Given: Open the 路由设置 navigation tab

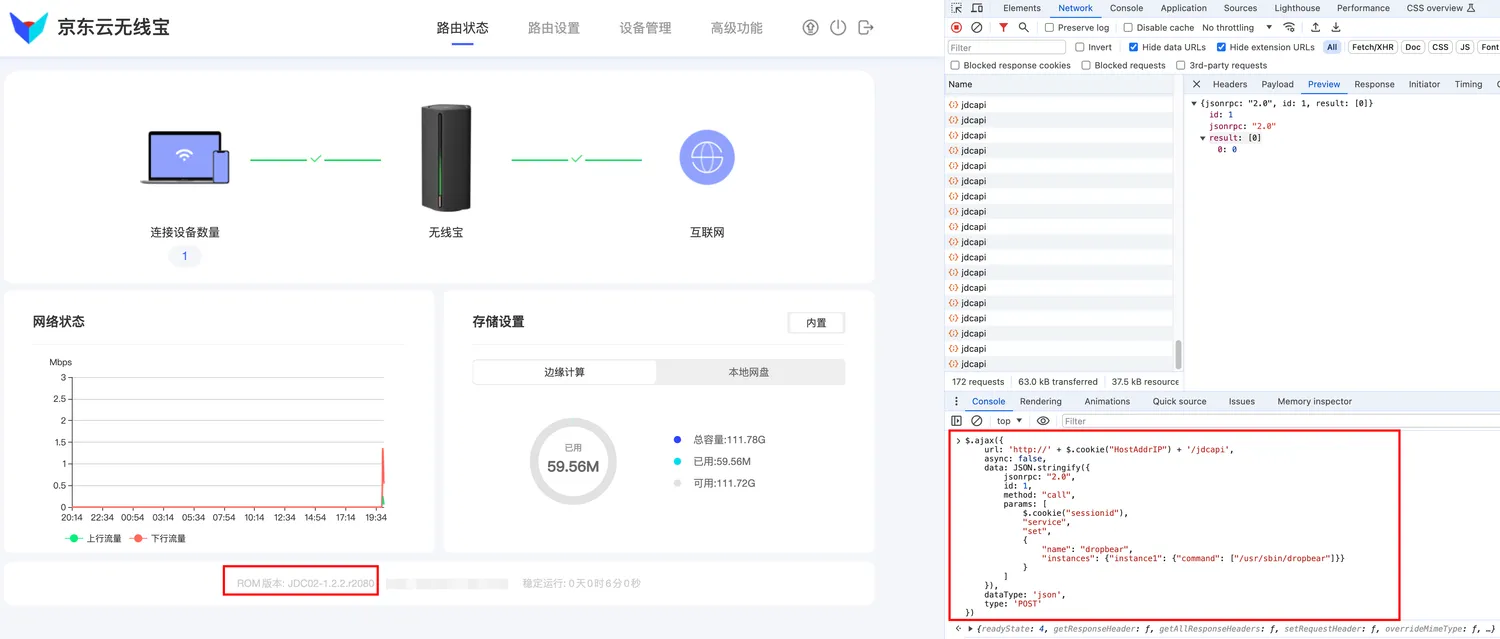Looking at the screenshot, I should pyautogui.click(x=553, y=28).
